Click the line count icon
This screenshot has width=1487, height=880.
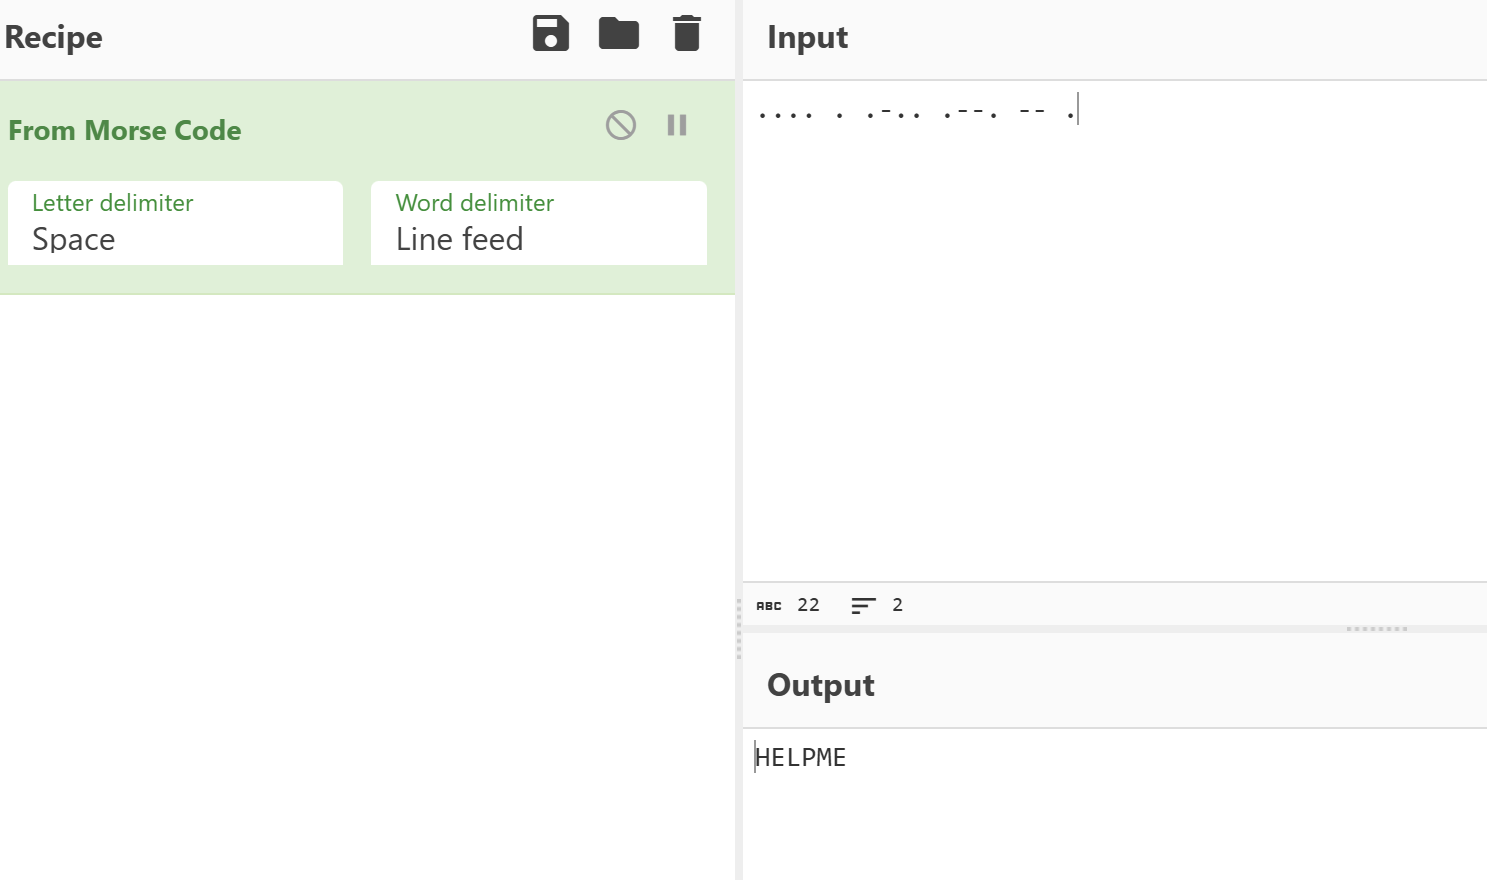point(863,605)
